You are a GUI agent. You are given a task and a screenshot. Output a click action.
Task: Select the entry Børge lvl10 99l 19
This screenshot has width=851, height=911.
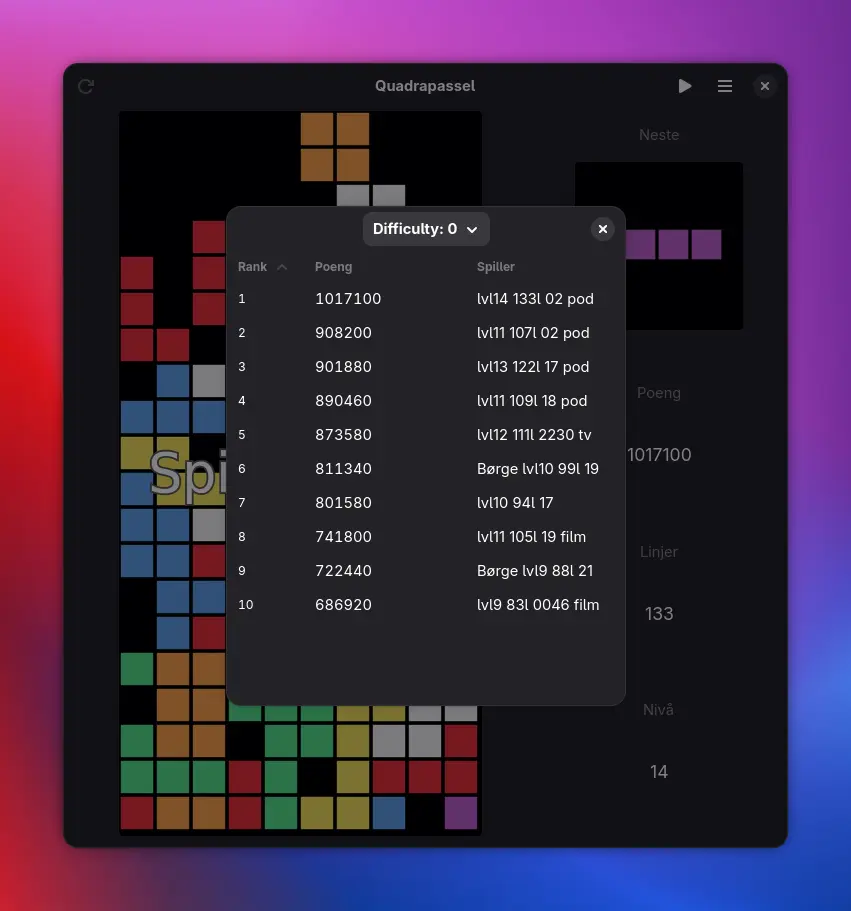(537, 469)
